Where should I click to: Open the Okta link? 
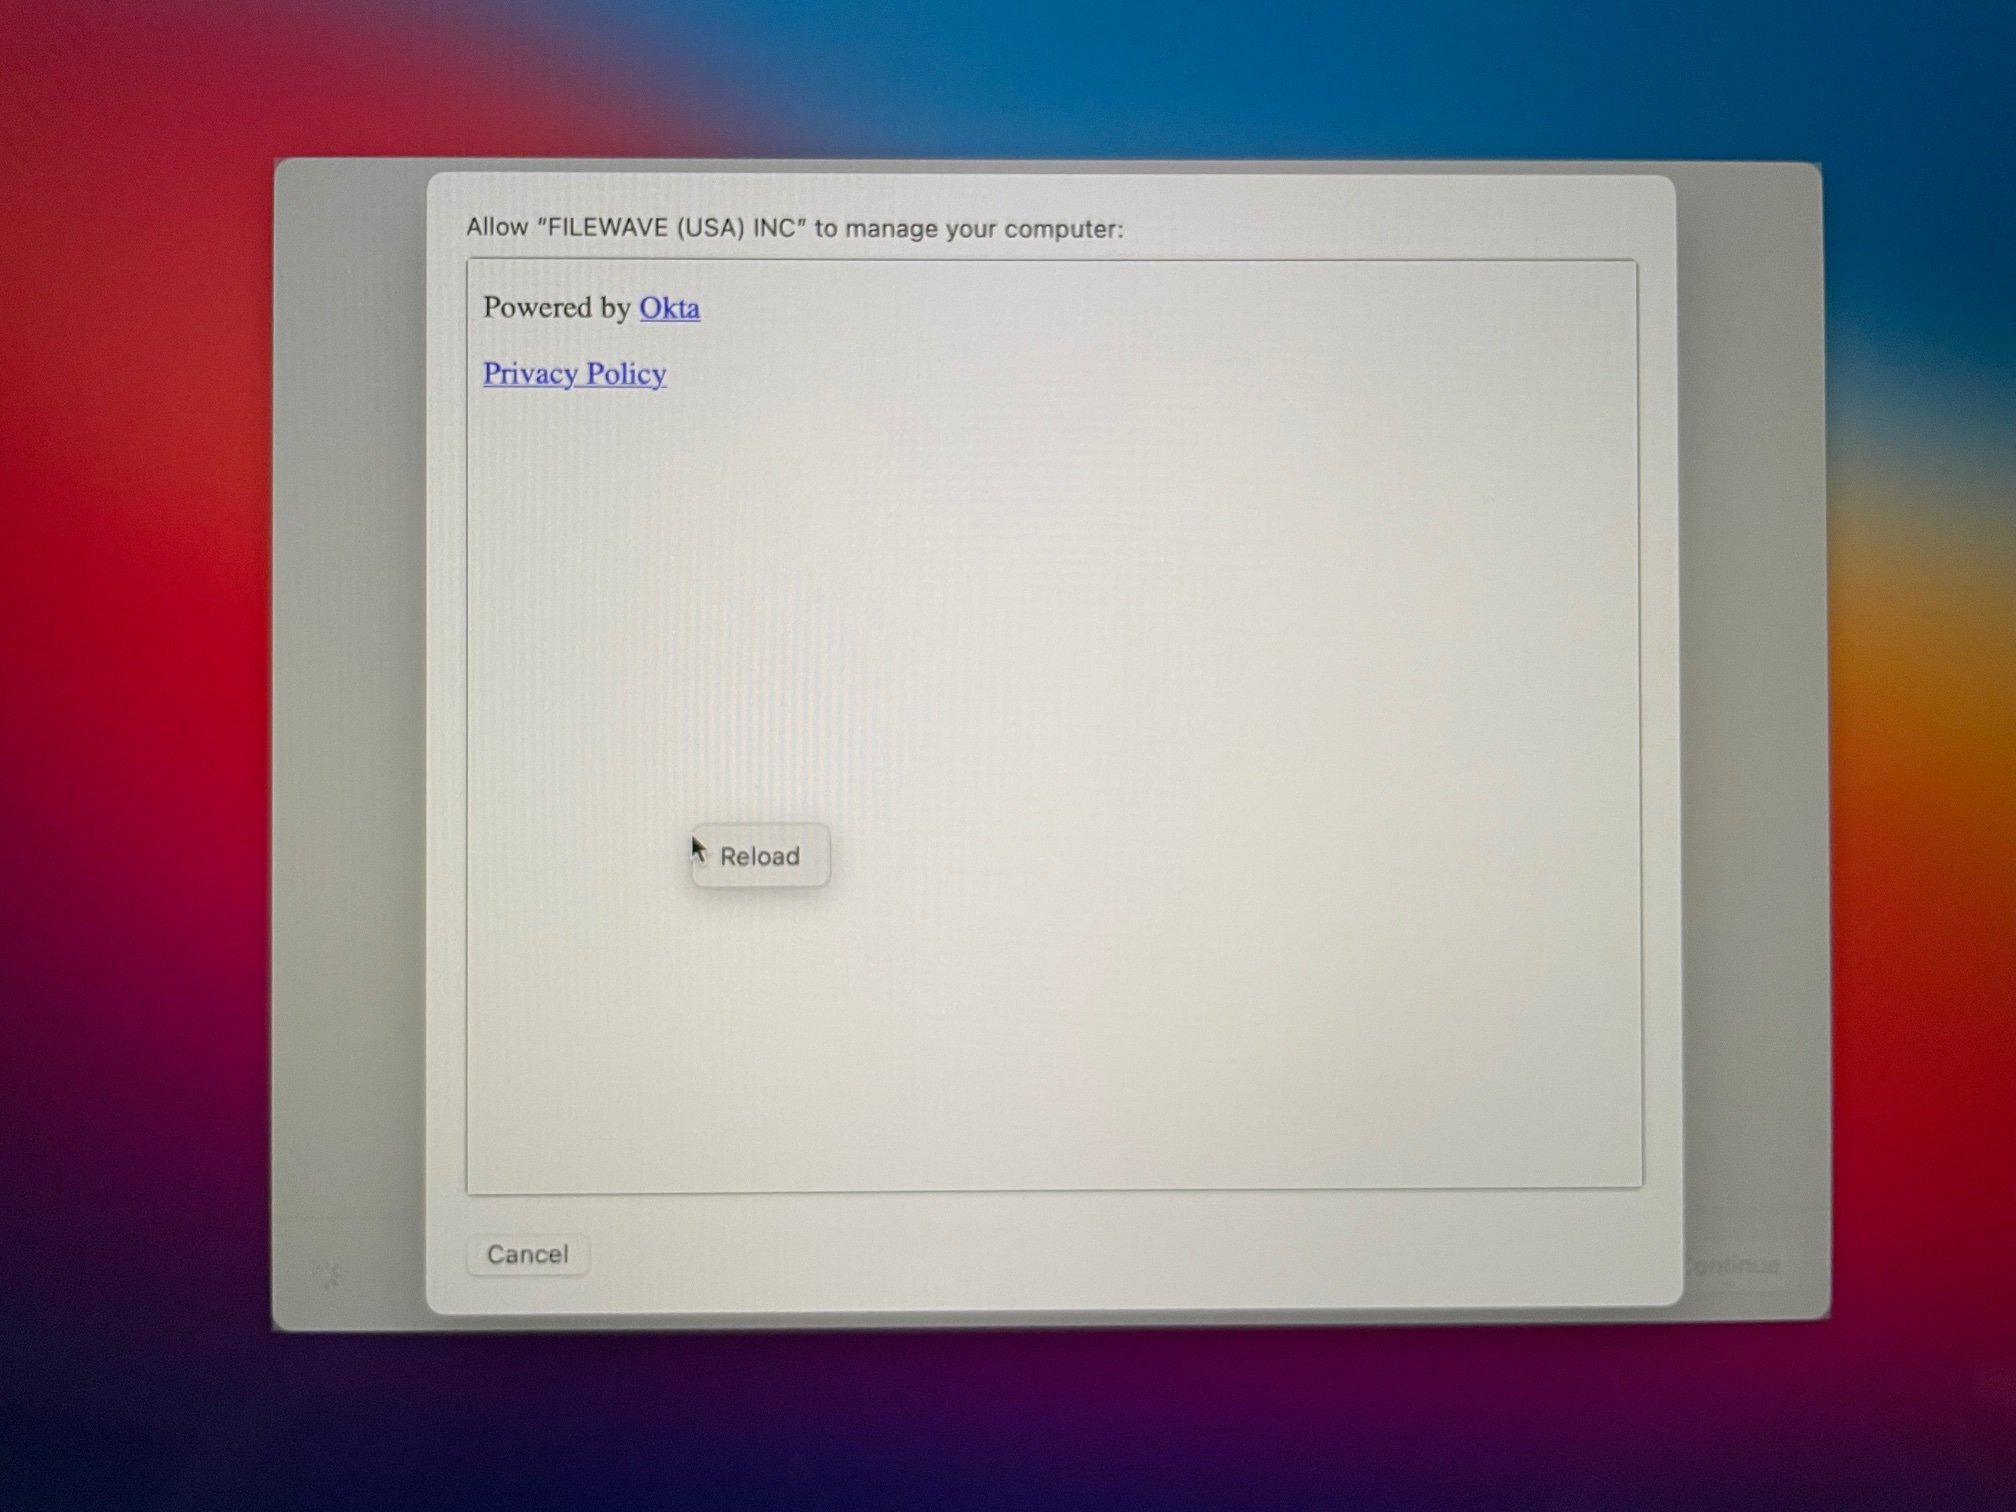pyautogui.click(x=669, y=308)
